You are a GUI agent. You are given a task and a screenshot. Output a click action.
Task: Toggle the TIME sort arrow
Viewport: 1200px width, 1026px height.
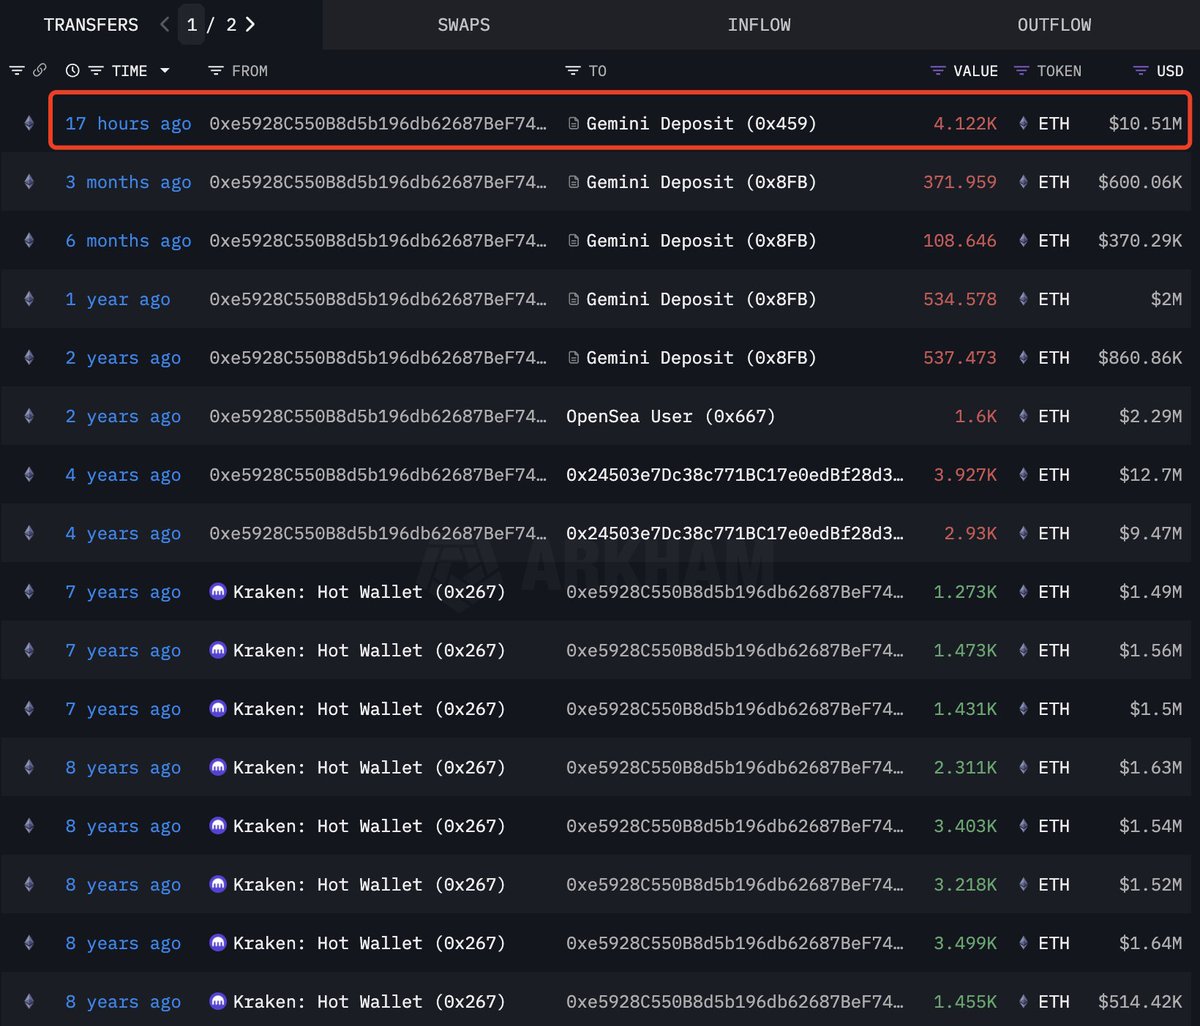(x=165, y=71)
